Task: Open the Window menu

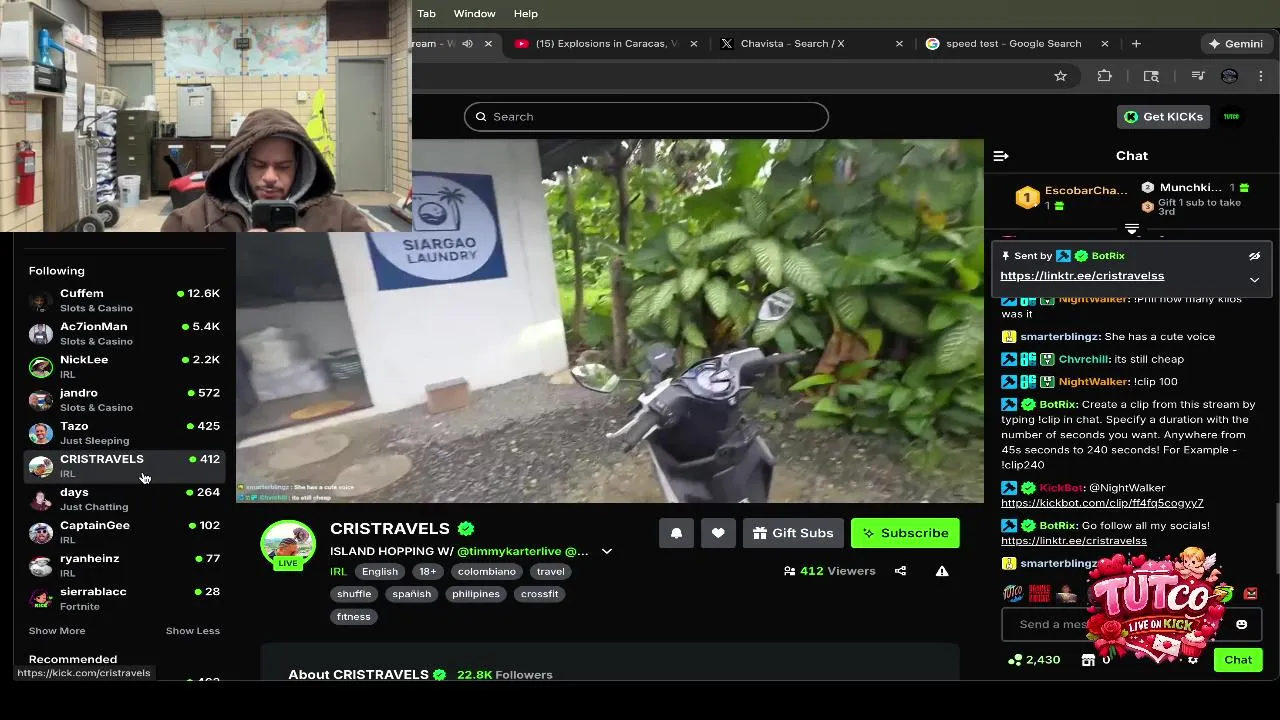Action: tap(474, 13)
